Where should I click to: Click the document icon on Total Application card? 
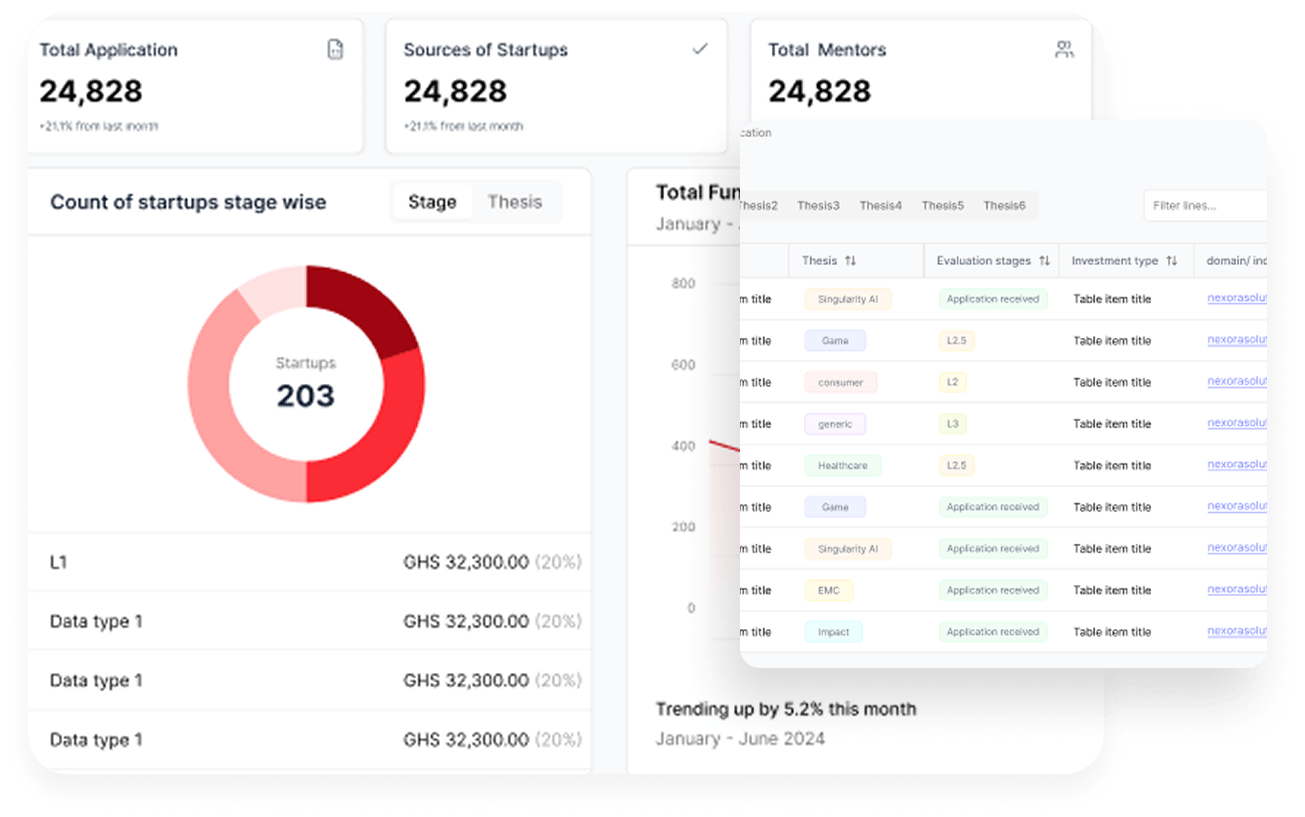pyautogui.click(x=335, y=48)
